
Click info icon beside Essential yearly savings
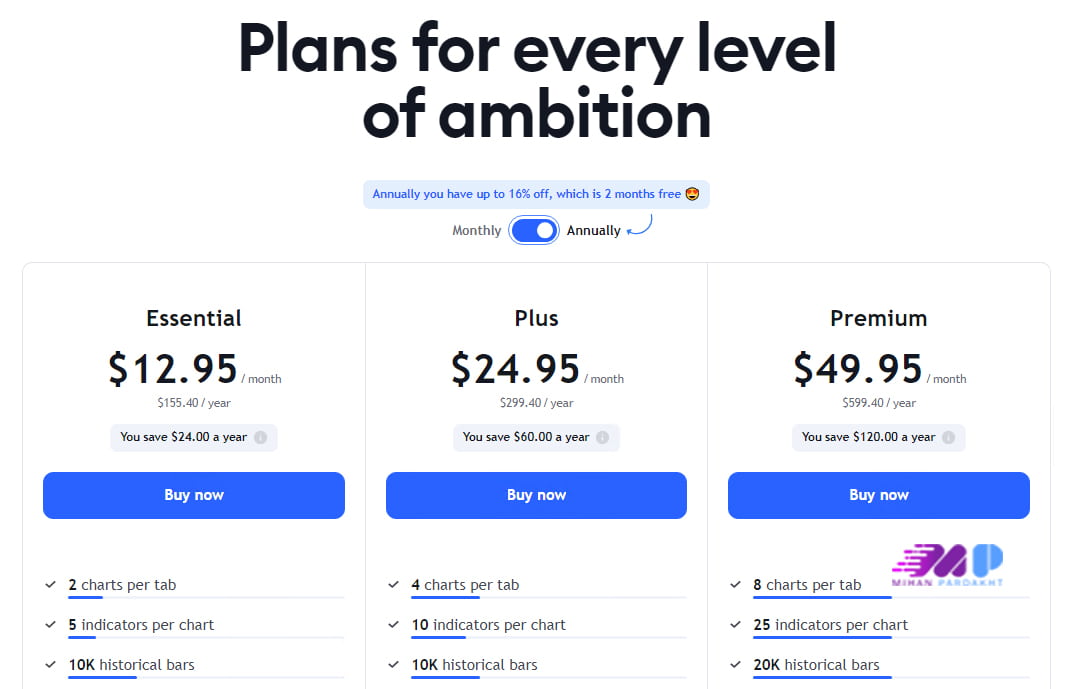(x=260, y=437)
